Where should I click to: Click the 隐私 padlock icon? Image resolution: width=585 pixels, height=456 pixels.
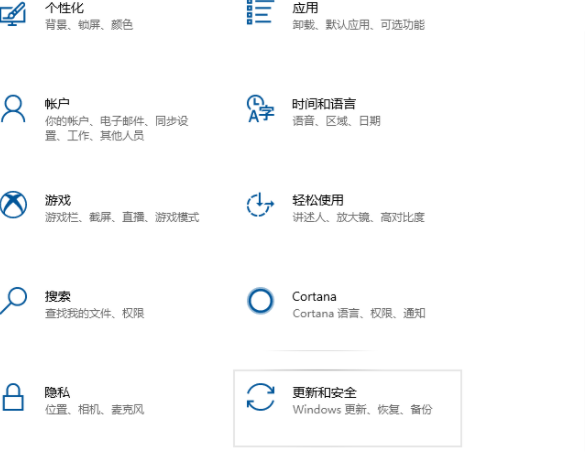click(13, 397)
